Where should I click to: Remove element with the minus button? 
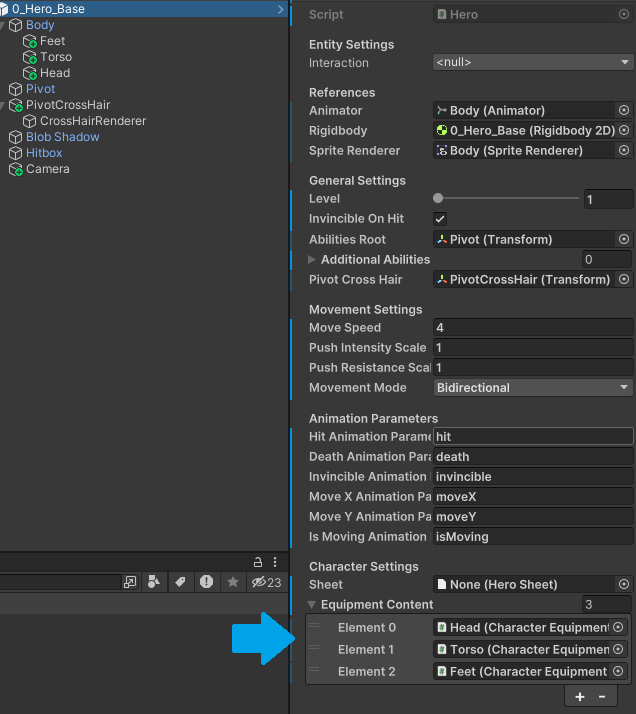(x=601, y=696)
